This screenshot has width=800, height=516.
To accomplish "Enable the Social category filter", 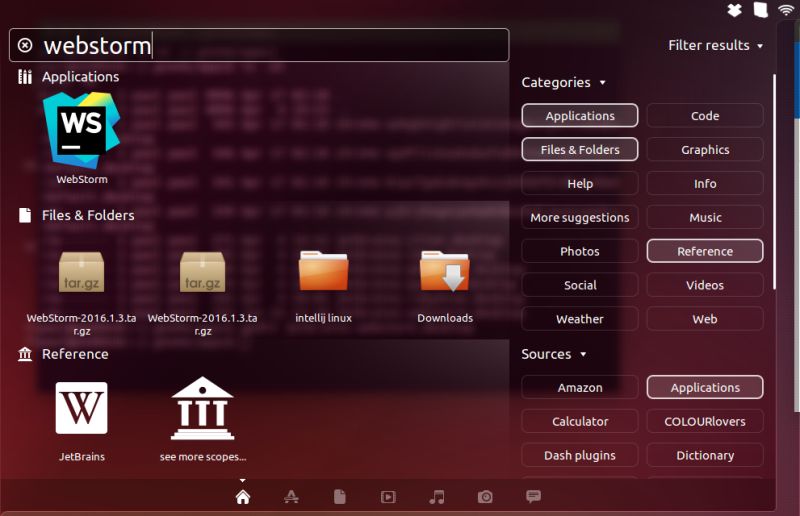I will [x=580, y=285].
